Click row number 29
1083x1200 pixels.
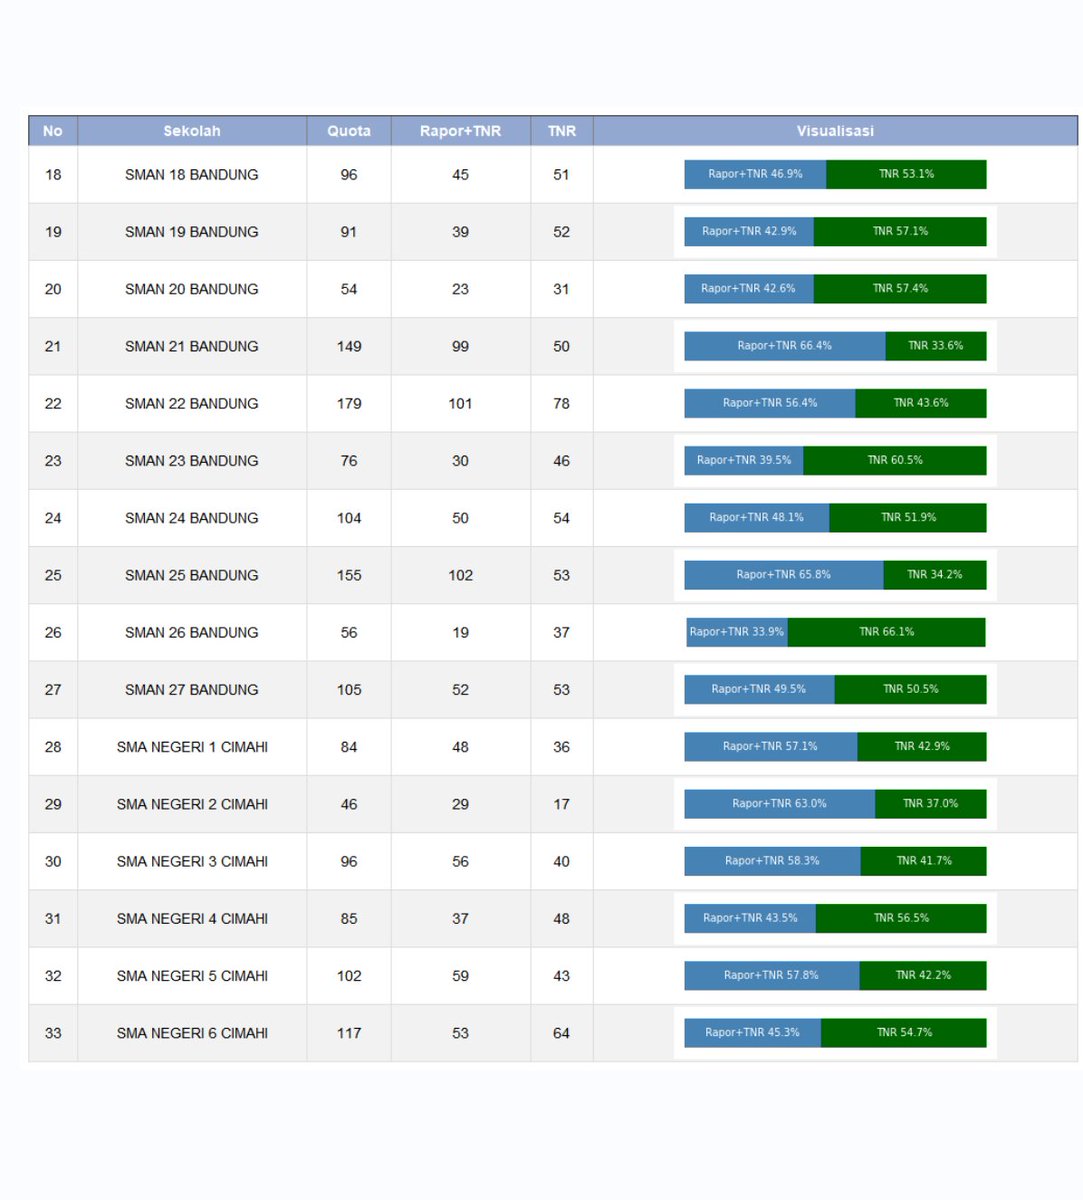tap(53, 804)
